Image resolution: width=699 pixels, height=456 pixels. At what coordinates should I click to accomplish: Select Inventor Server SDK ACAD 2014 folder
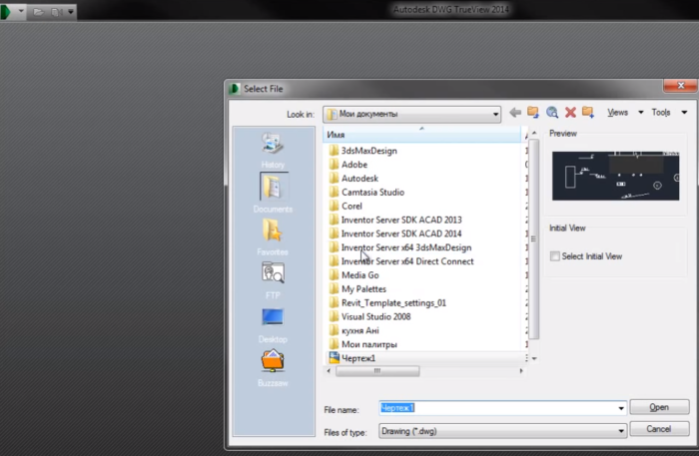[x=401, y=234]
